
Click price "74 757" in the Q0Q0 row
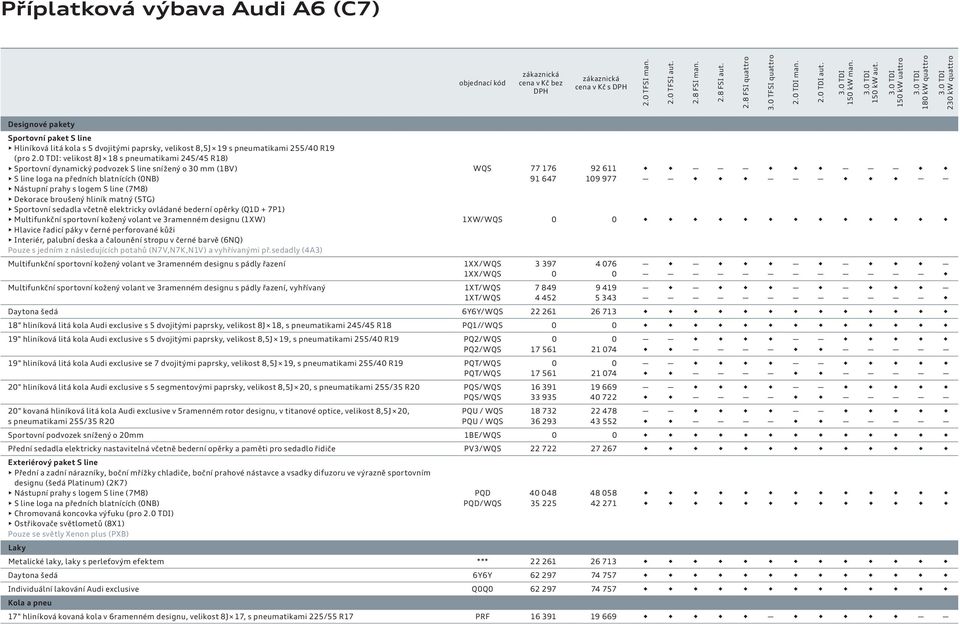604,589
